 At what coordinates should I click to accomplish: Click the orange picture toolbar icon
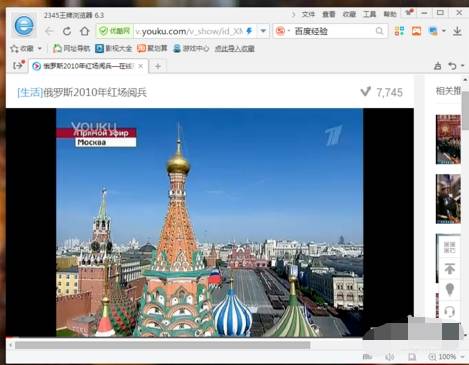click(x=416, y=31)
